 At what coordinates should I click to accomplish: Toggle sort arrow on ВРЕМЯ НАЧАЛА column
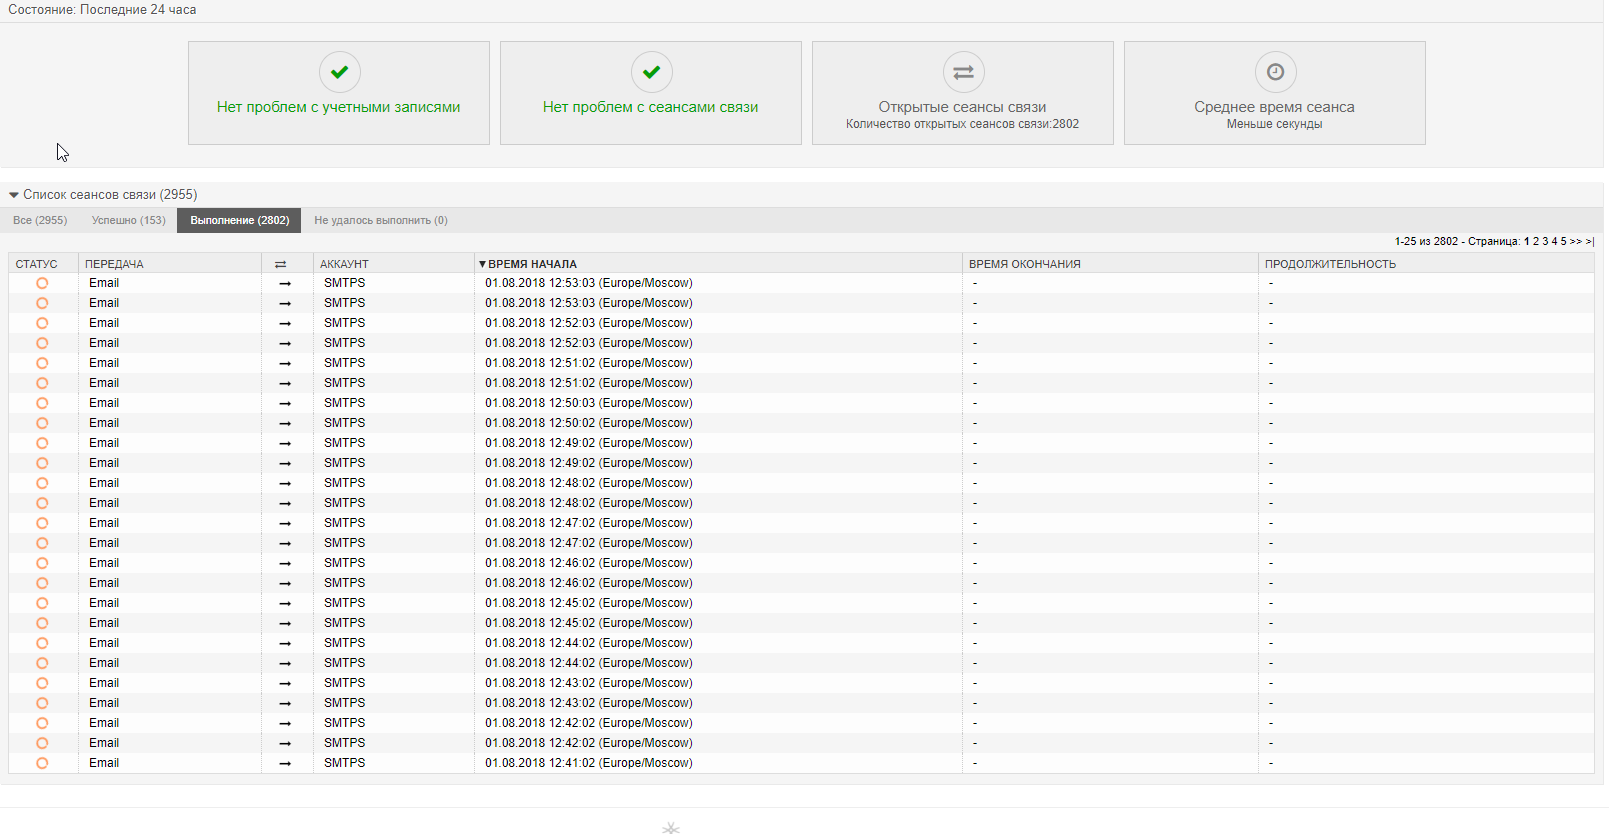[x=482, y=264]
